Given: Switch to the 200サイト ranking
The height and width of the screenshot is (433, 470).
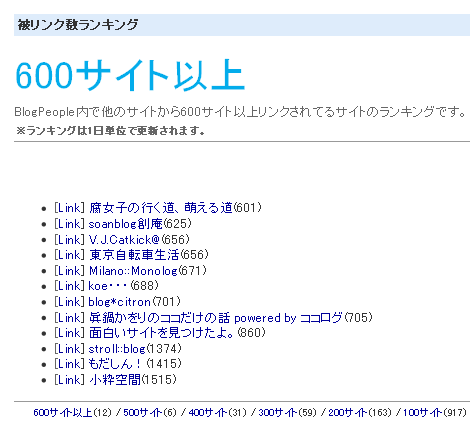Looking at the screenshot, I should (348, 413).
